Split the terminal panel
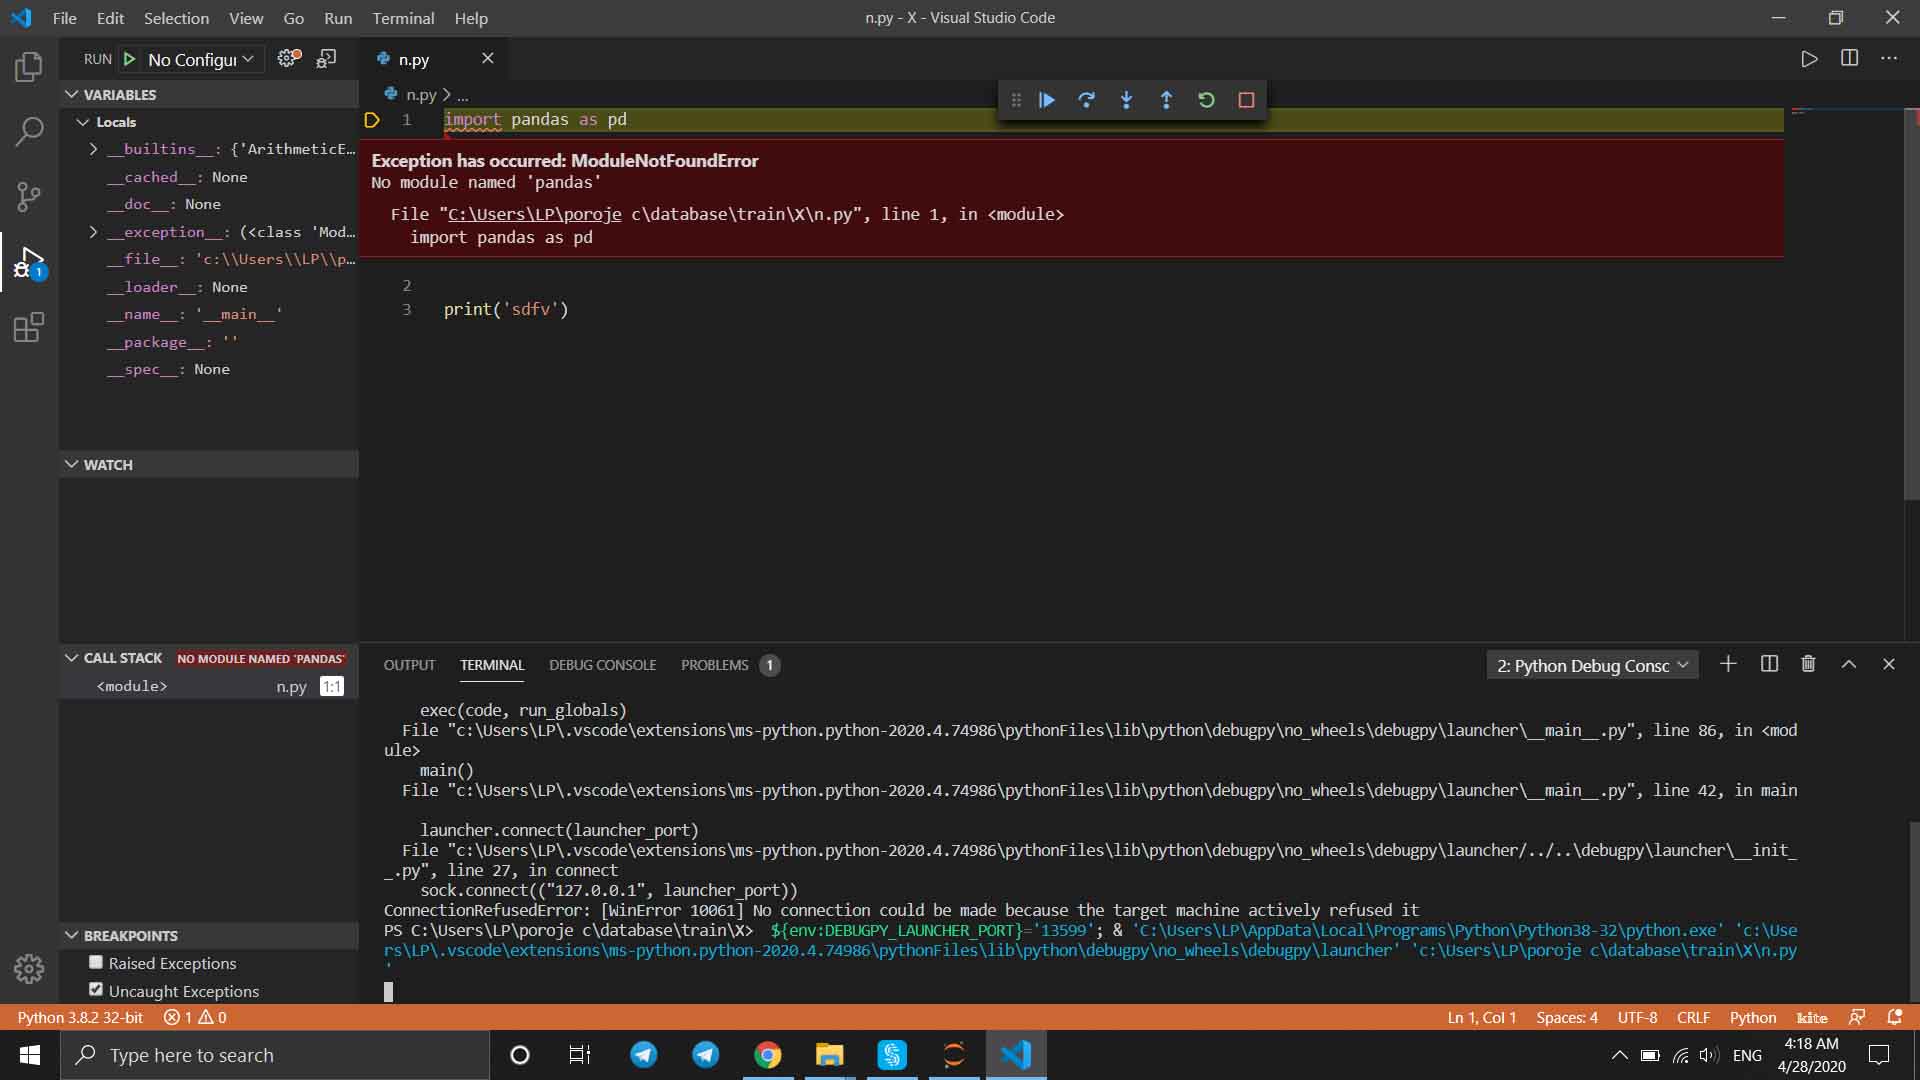The width and height of the screenshot is (1920, 1080). (1769, 664)
